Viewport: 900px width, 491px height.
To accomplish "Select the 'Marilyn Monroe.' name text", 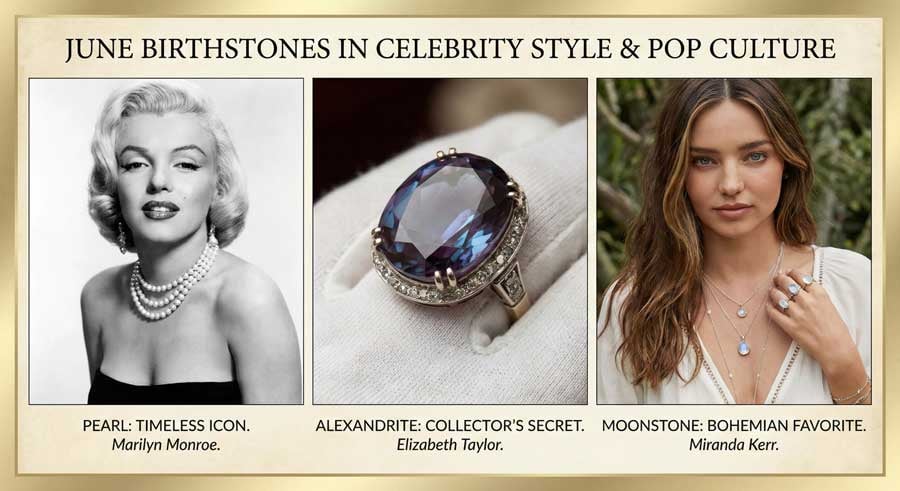I will pos(165,446).
